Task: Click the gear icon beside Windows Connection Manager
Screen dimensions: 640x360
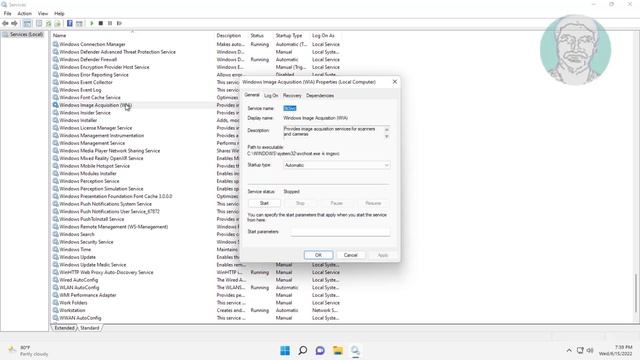Action: (56, 44)
